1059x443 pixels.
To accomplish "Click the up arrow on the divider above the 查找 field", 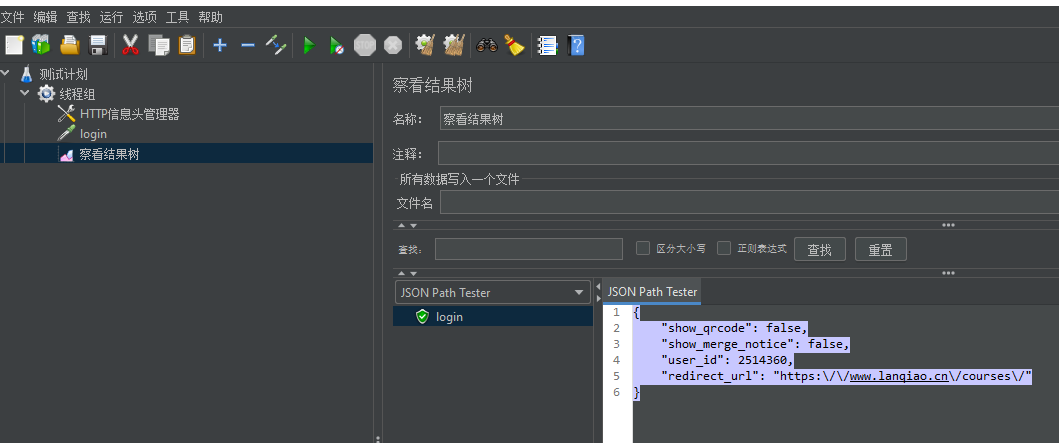I will click(402, 226).
